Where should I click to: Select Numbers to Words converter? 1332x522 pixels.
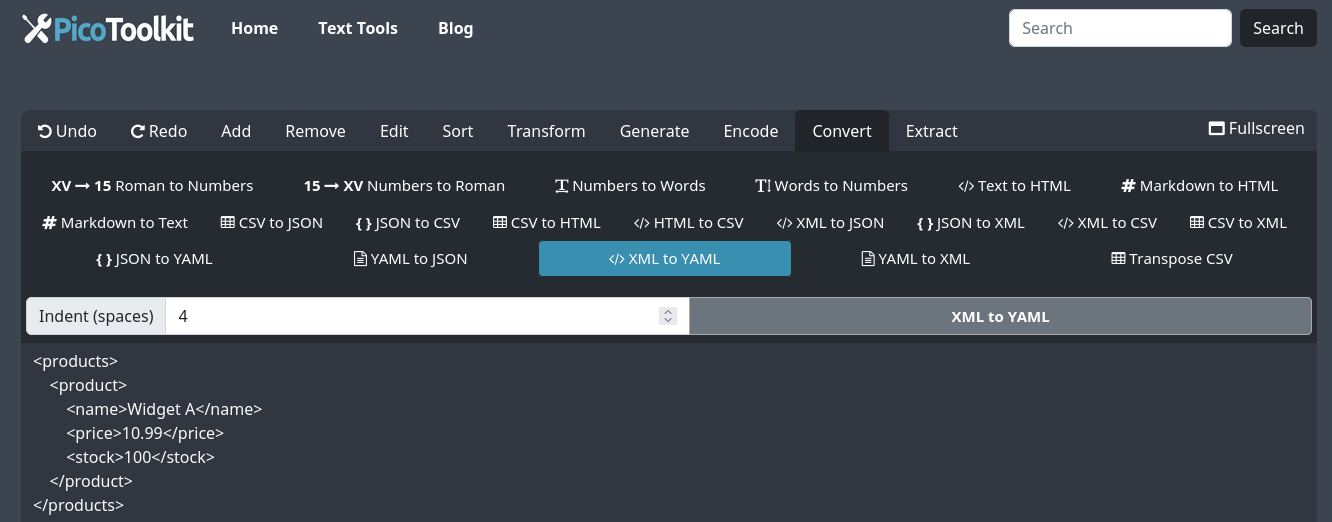coord(630,186)
